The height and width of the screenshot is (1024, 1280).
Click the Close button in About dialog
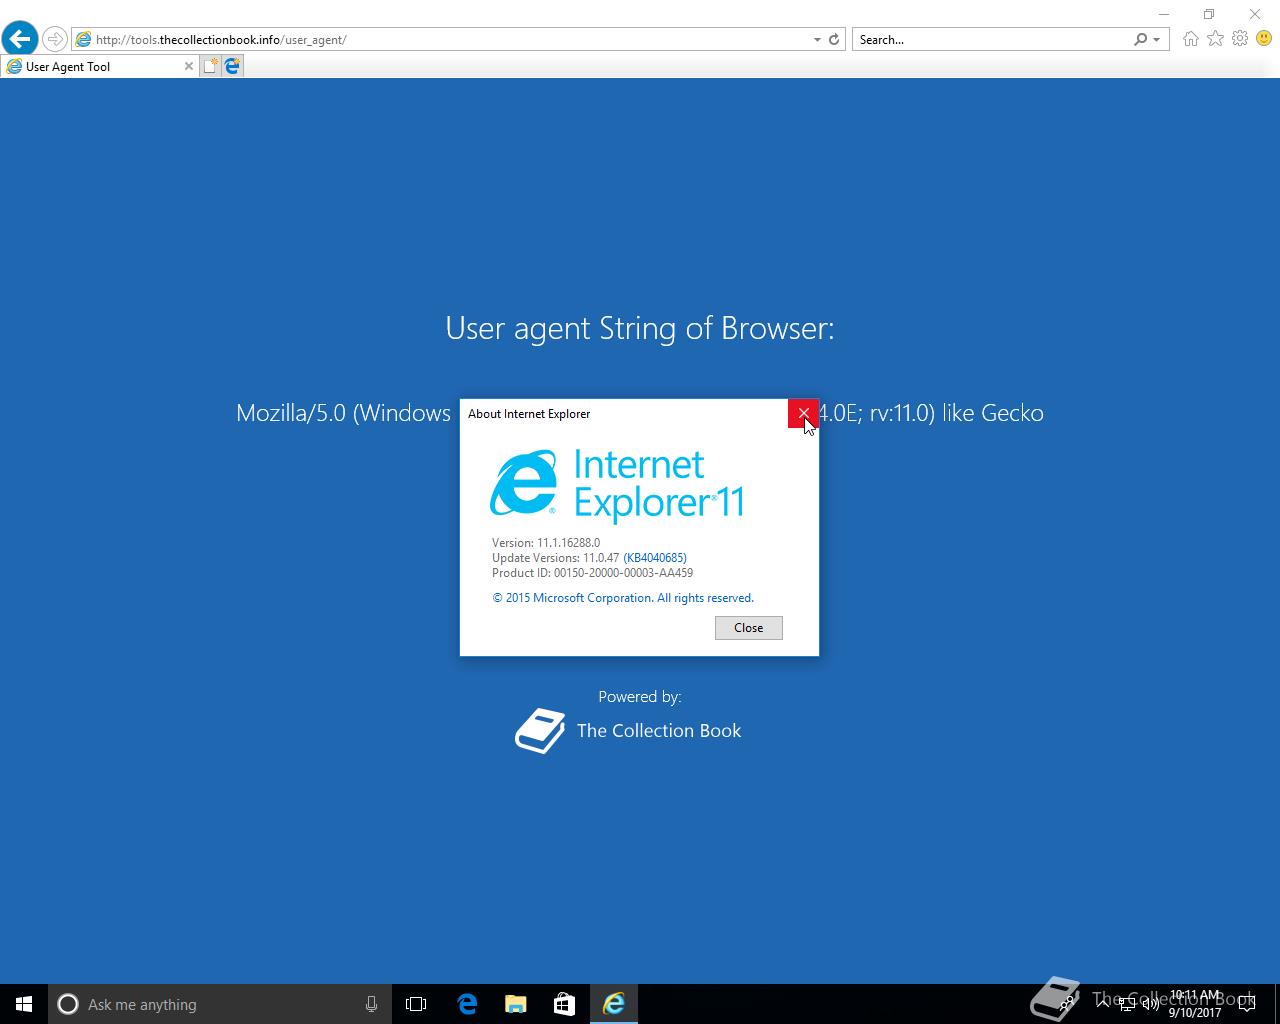point(748,628)
